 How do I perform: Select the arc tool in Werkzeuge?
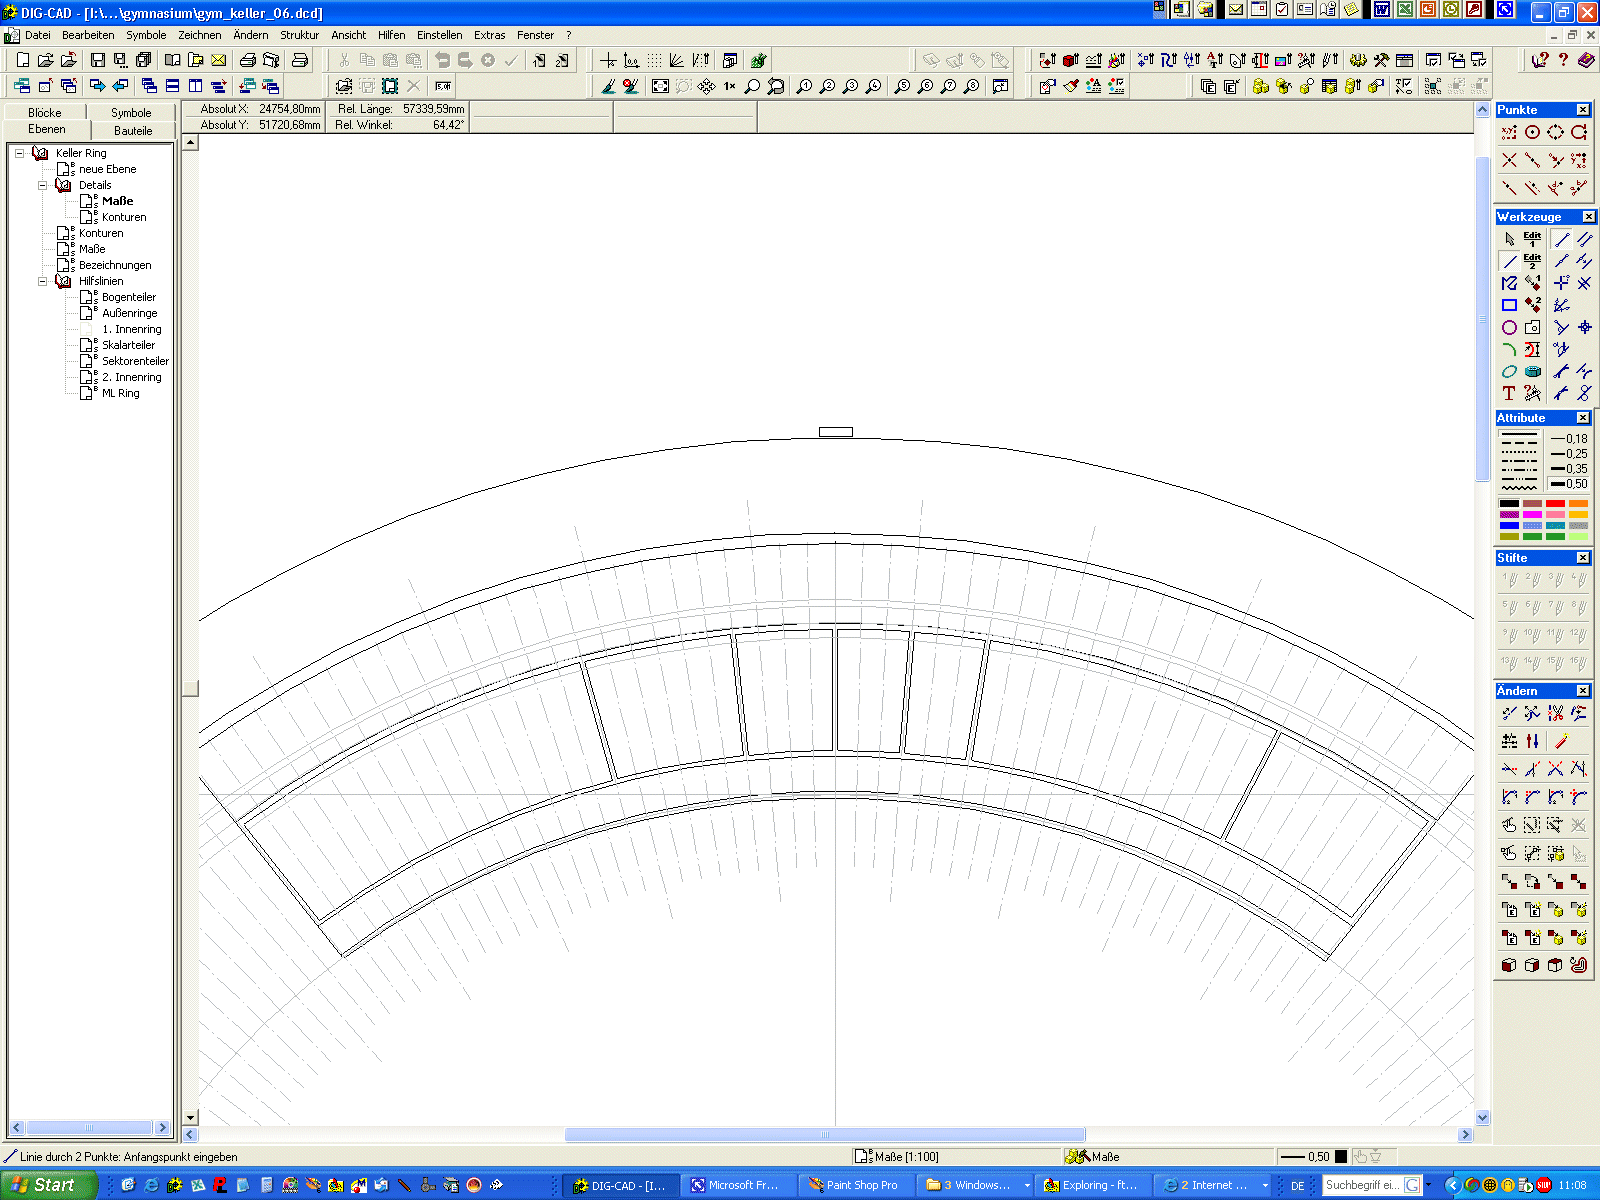(x=1509, y=349)
